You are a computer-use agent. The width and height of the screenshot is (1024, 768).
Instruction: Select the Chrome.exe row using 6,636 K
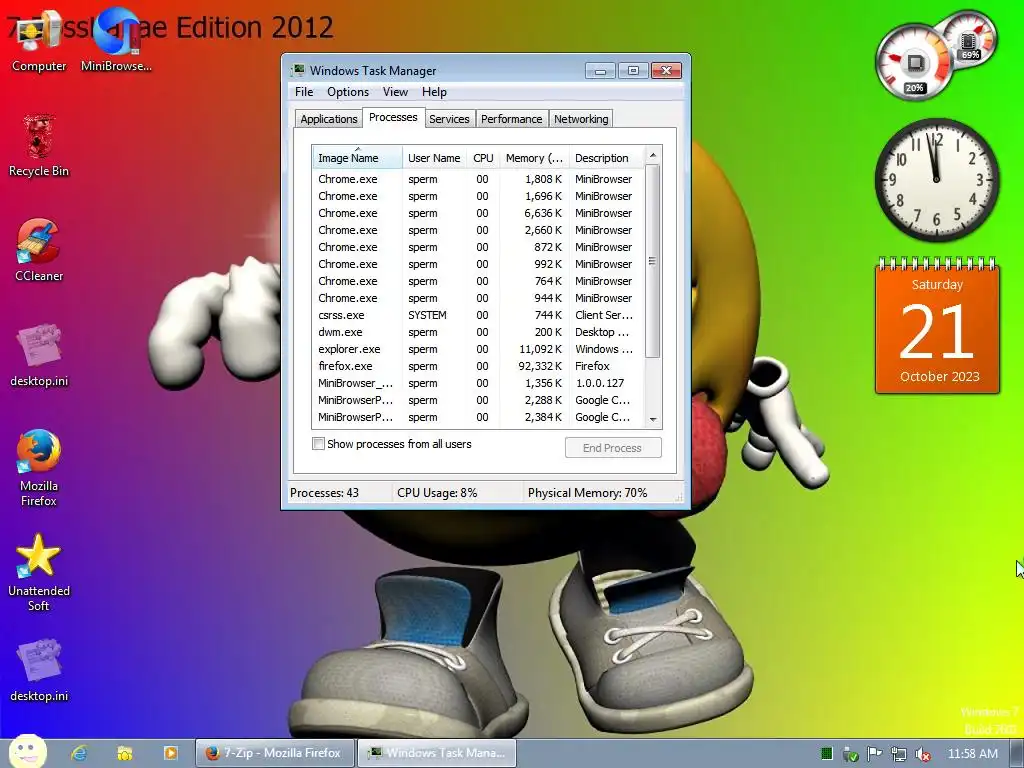pyautogui.click(x=478, y=213)
